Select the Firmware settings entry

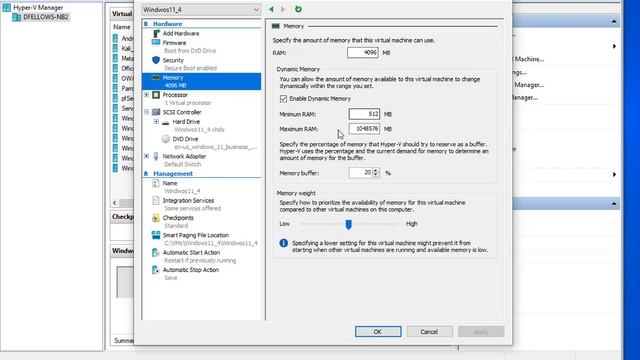174,43
